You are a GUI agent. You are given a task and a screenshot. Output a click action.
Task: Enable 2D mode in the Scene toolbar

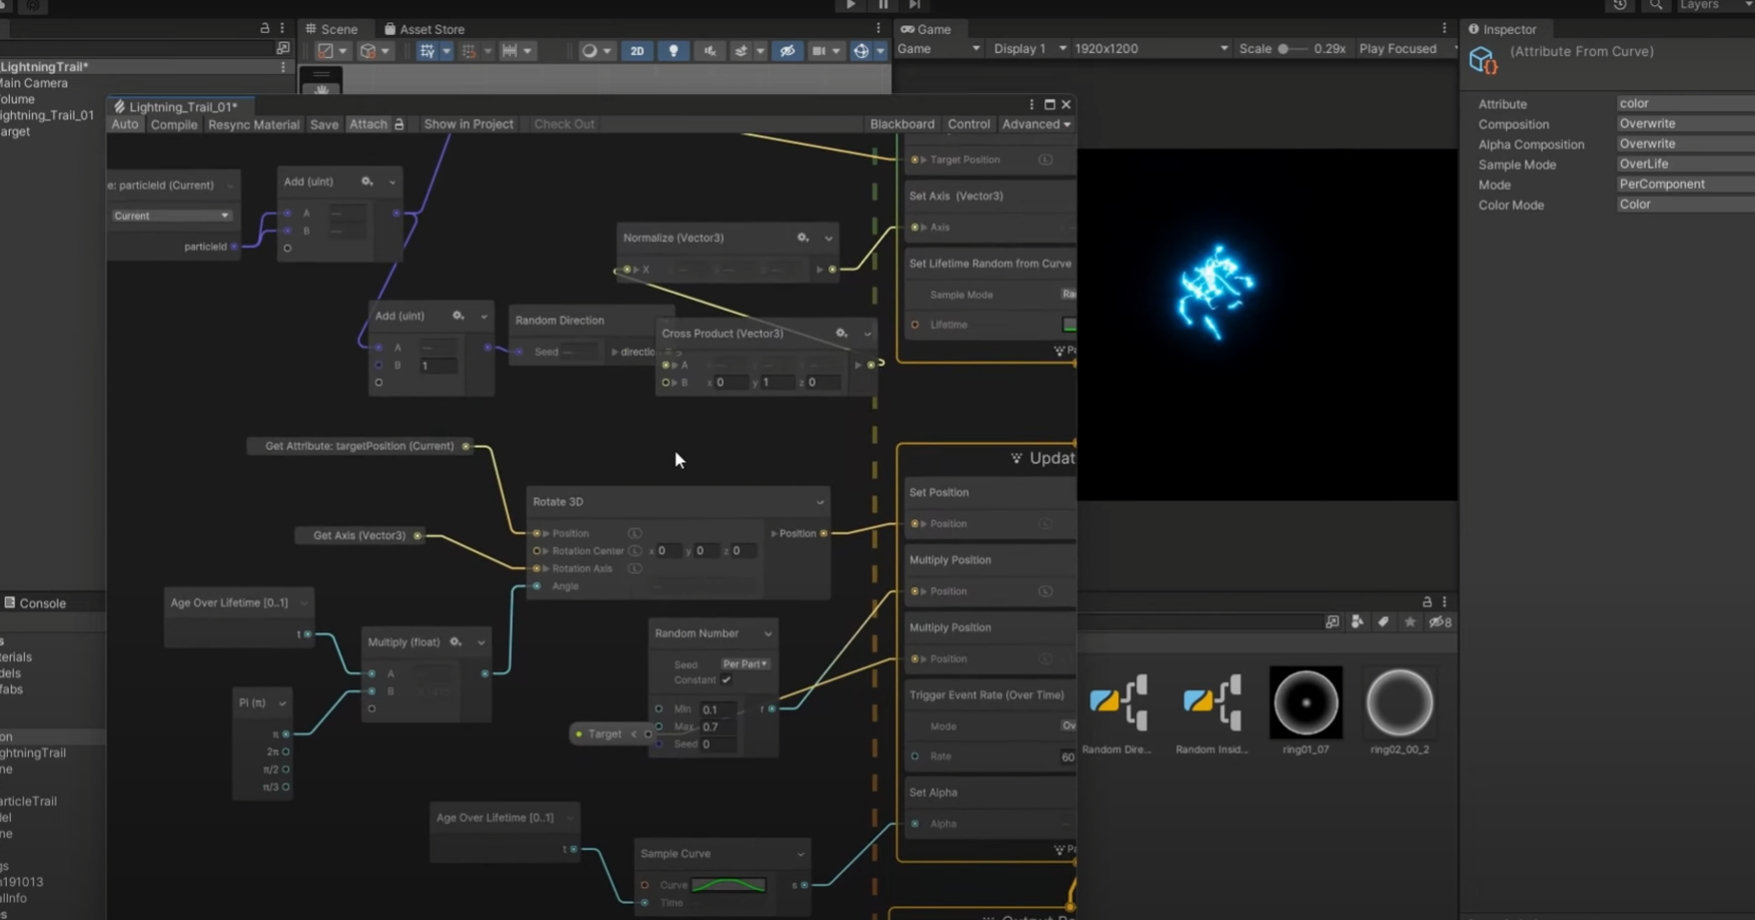637,50
